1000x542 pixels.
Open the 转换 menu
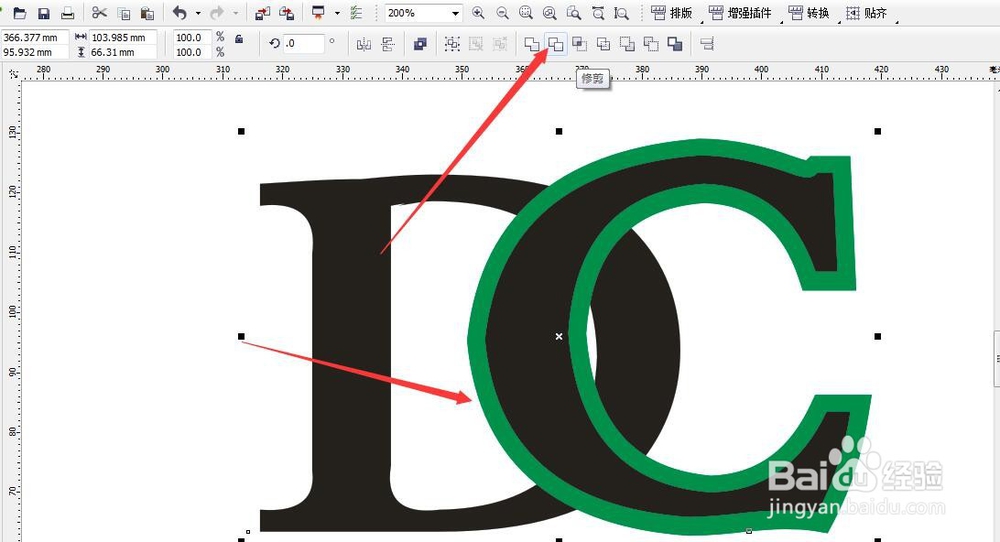pyautogui.click(x=809, y=13)
